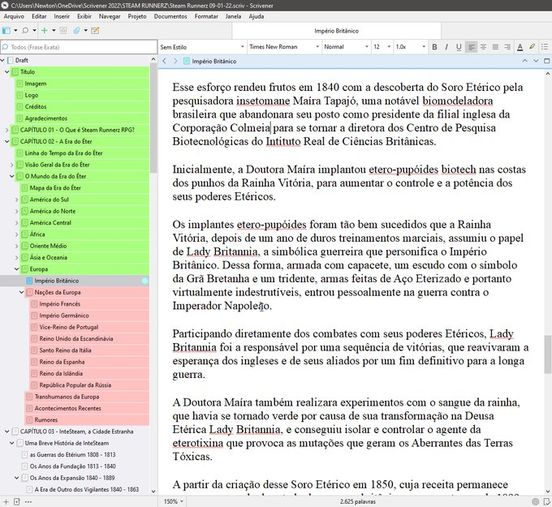Toggle underline formatting
This screenshot has width=552, height=507.
point(458,47)
